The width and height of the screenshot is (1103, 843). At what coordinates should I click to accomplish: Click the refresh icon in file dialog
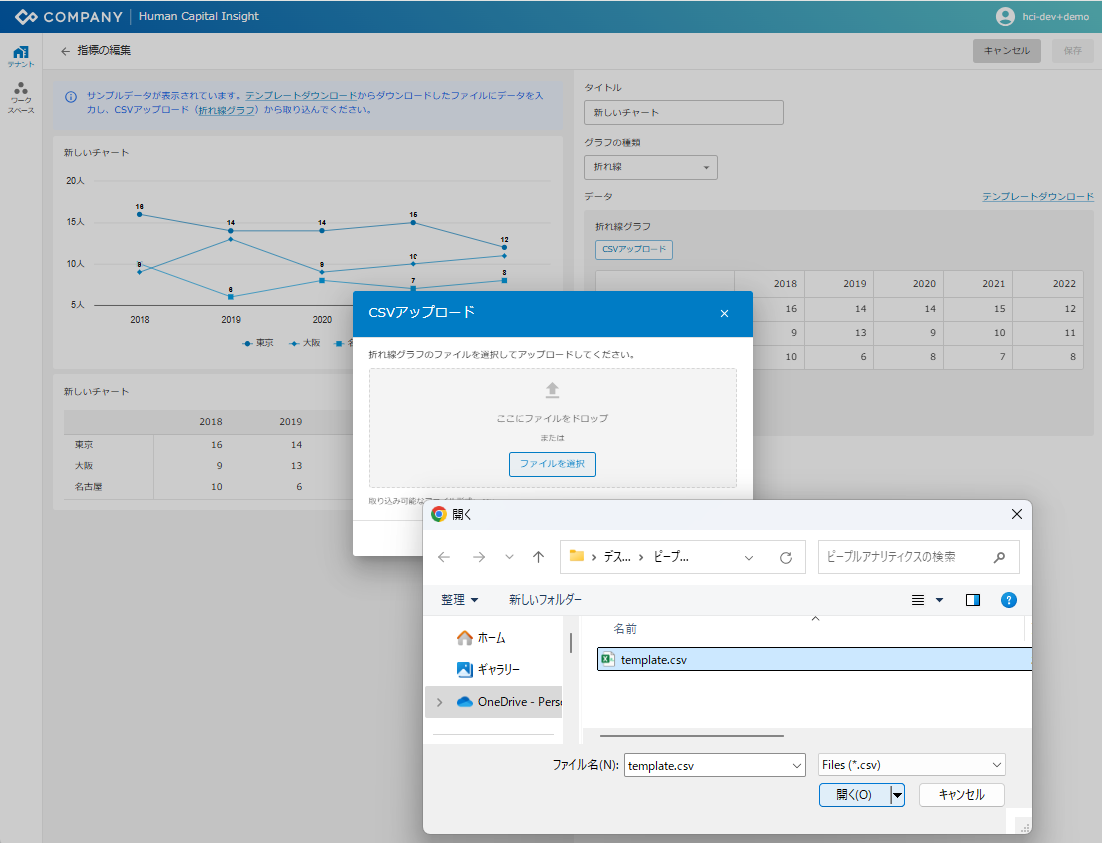tap(785, 557)
